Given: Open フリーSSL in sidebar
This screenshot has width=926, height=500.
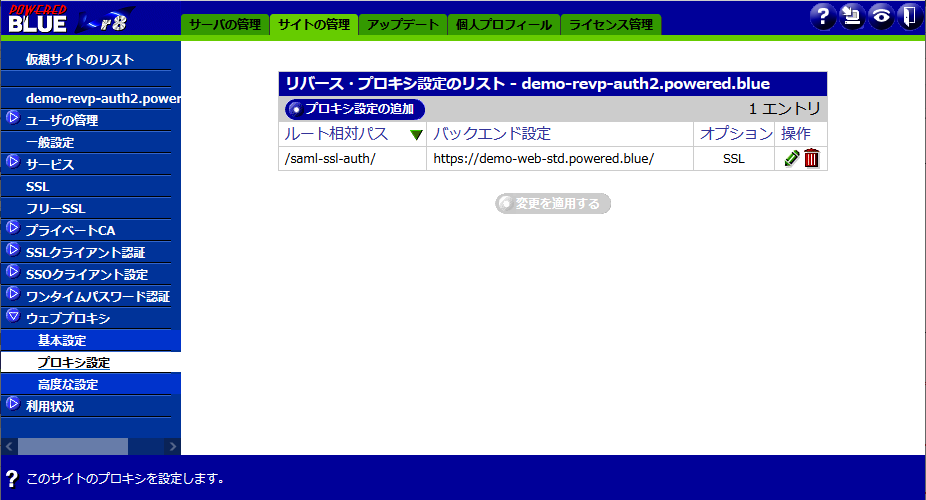Looking at the screenshot, I should (x=56, y=208).
